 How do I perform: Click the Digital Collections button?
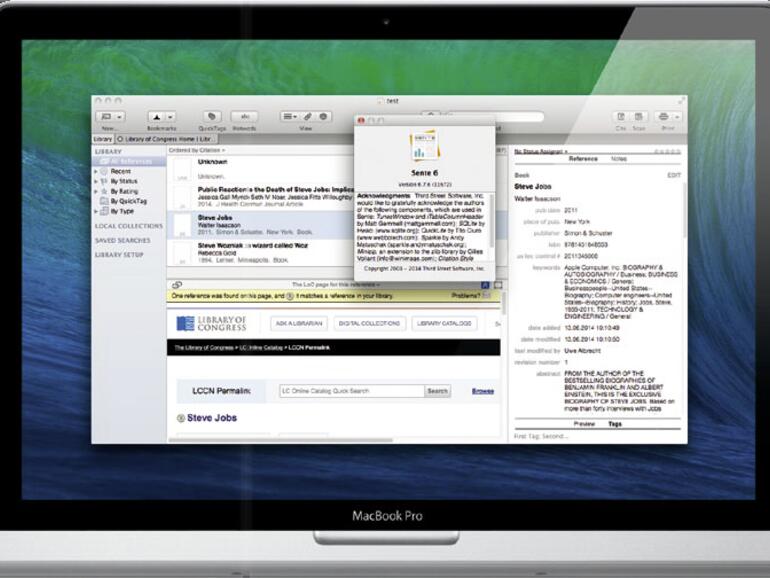tap(369, 324)
